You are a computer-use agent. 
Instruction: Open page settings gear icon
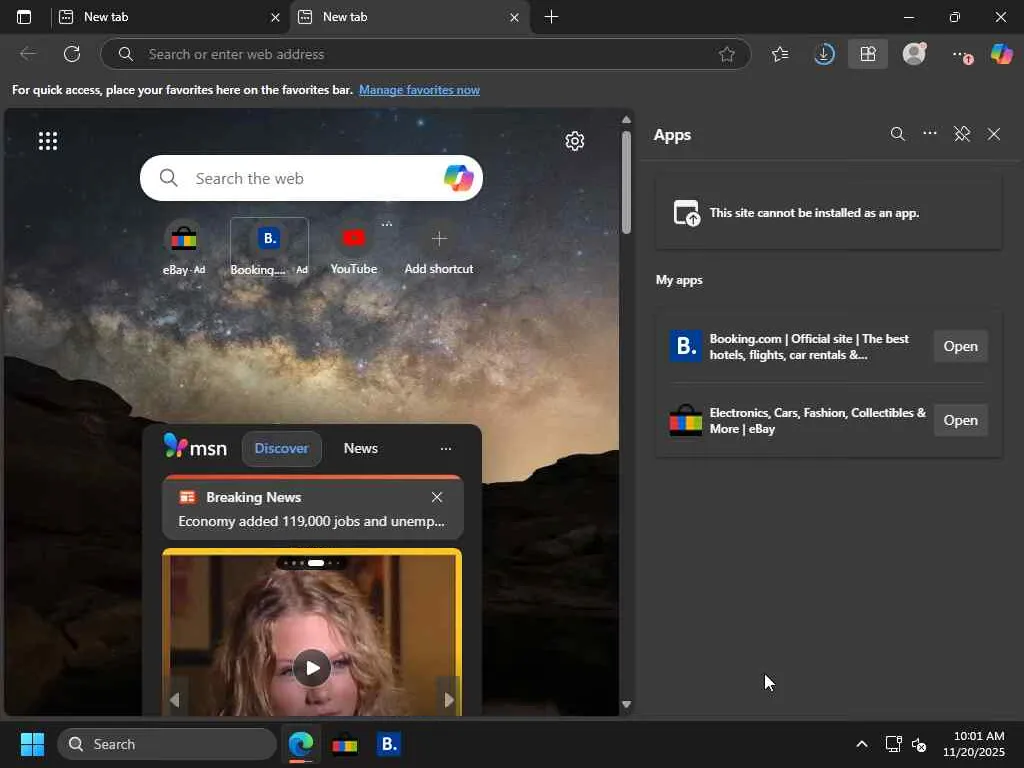[574, 141]
